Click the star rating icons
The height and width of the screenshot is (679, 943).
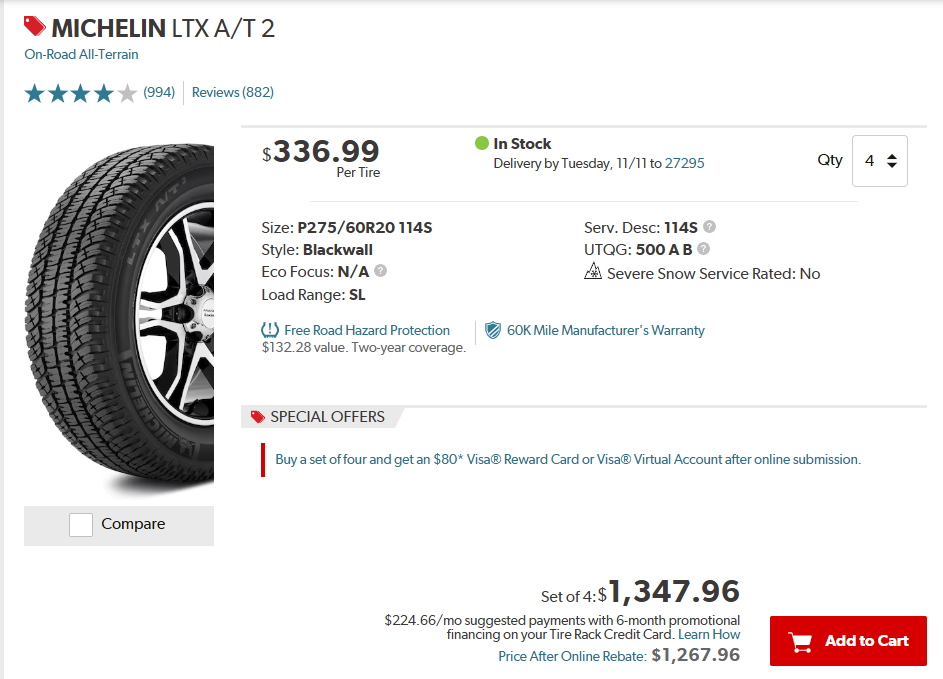(80, 93)
